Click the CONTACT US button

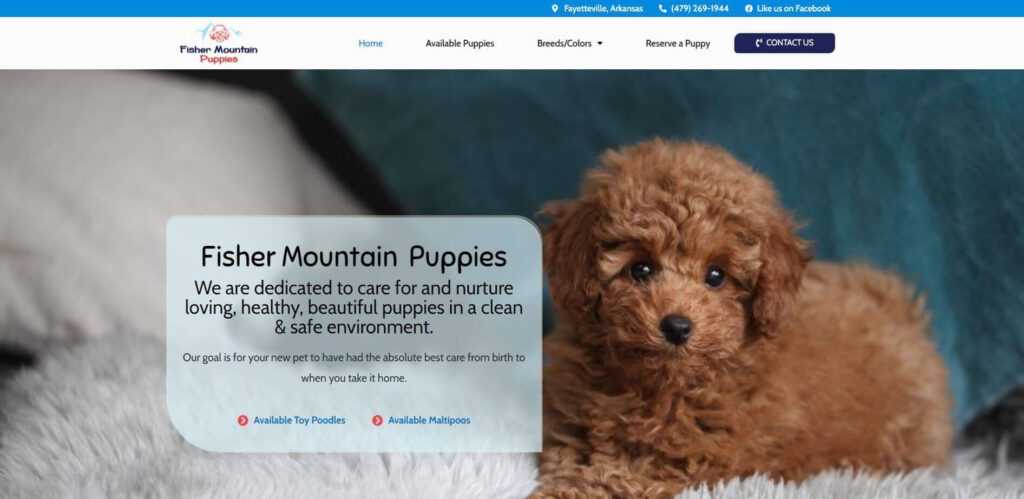[784, 43]
